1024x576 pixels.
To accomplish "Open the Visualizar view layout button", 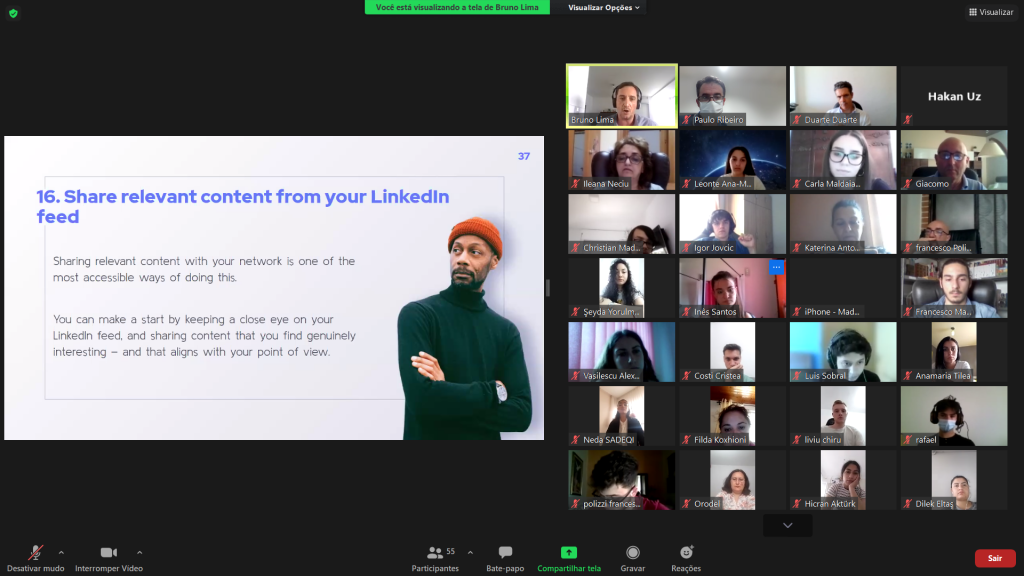I will [990, 12].
